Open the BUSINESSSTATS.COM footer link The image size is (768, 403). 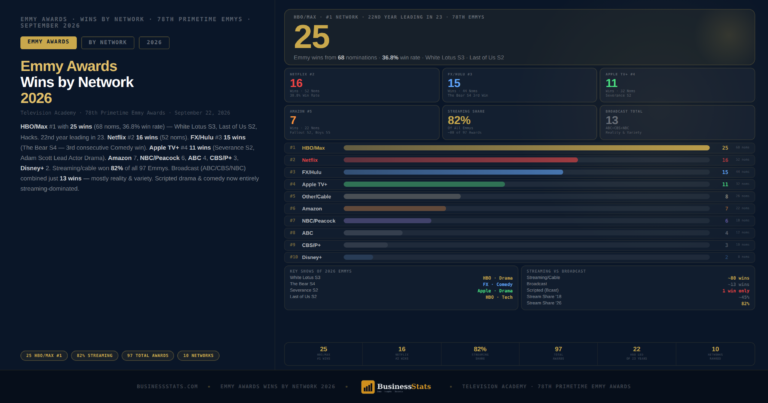point(167,387)
